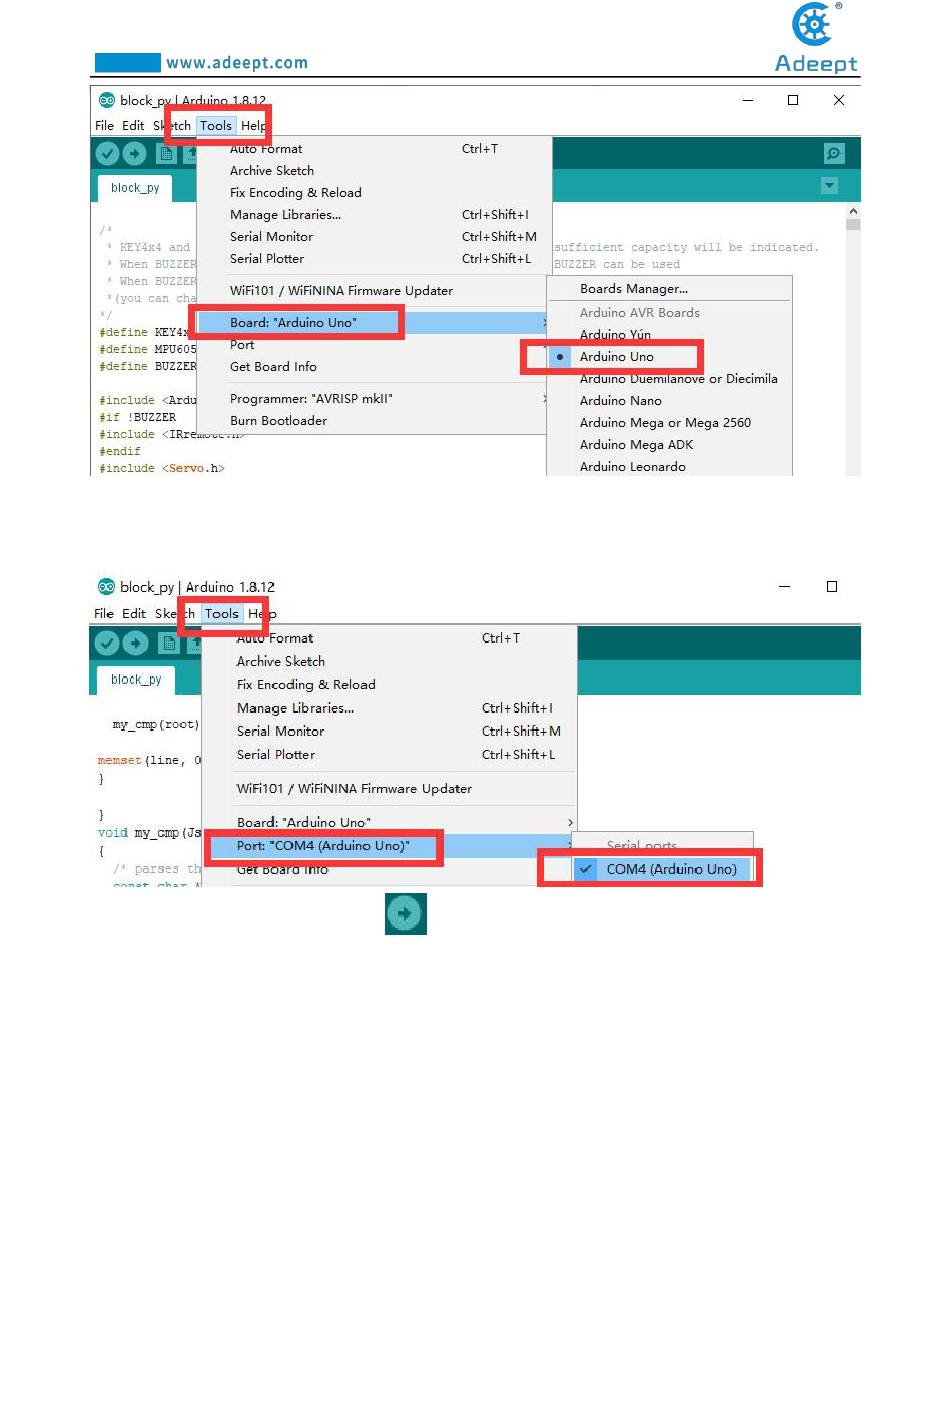This screenshot has height=1408, width=950.
Task: Open Boards Manager... in boards submenu
Action: tap(669, 289)
